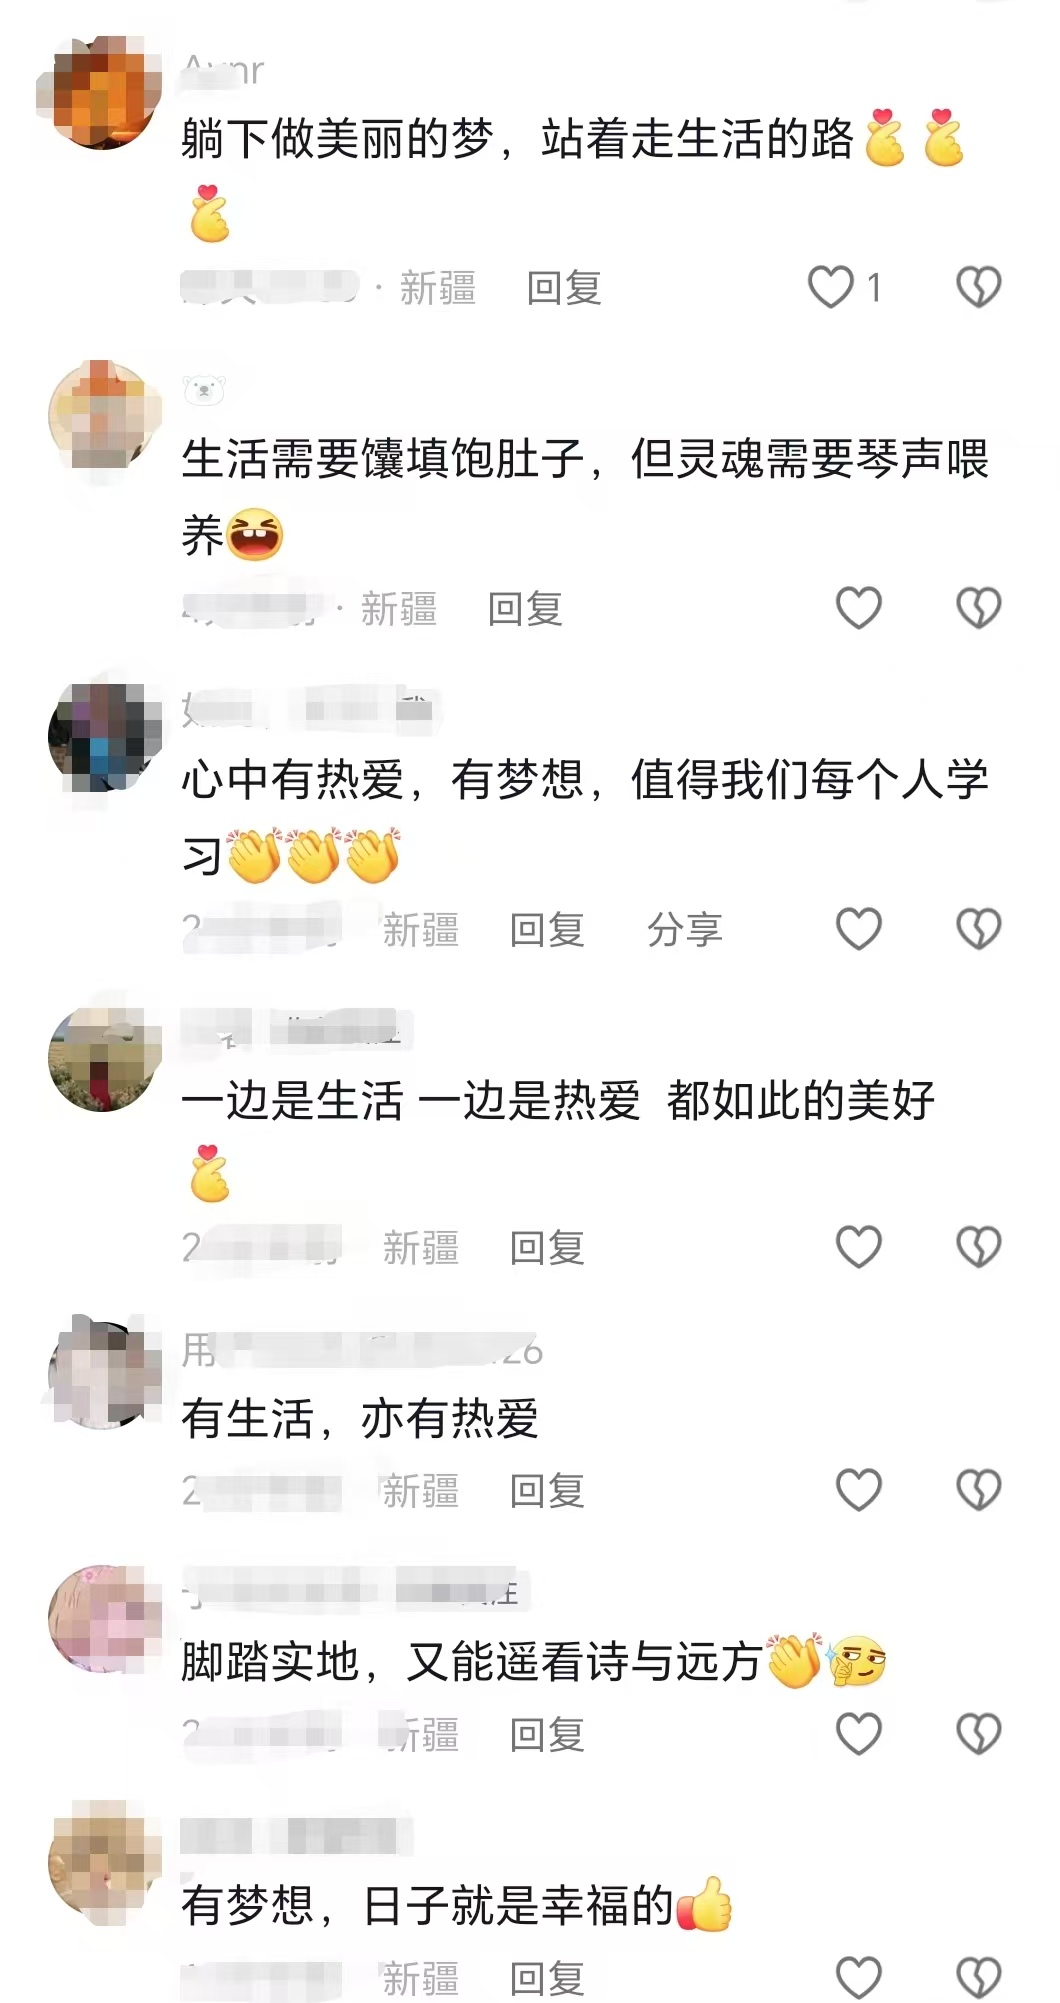Tap broken heart on 一边是生活 comment
Image resolution: width=1060 pixels, height=2003 pixels.
[x=978, y=1247]
